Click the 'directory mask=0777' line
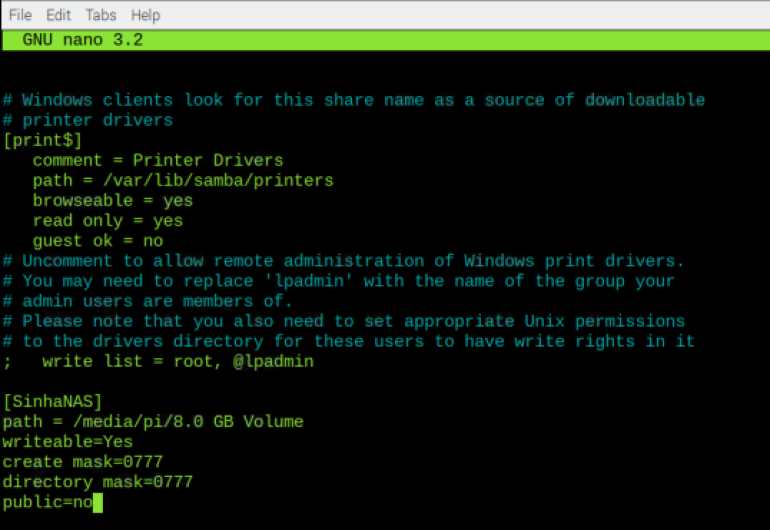This screenshot has height=530, width=770. click(98, 482)
